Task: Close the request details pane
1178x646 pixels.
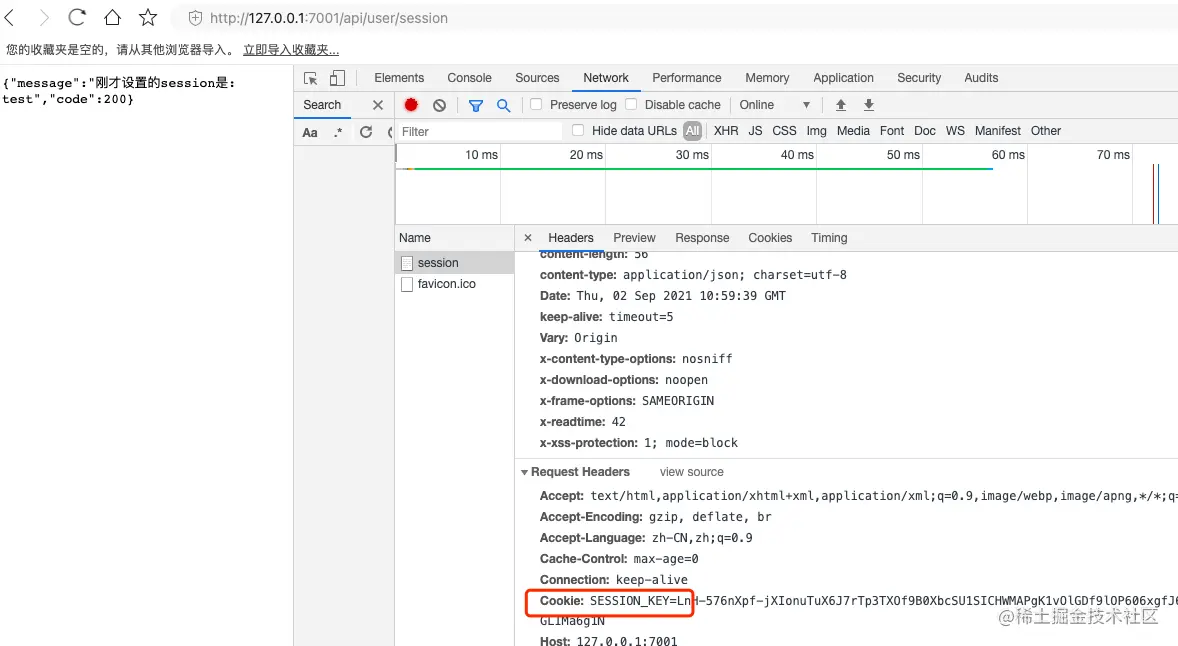Action: [527, 237]
